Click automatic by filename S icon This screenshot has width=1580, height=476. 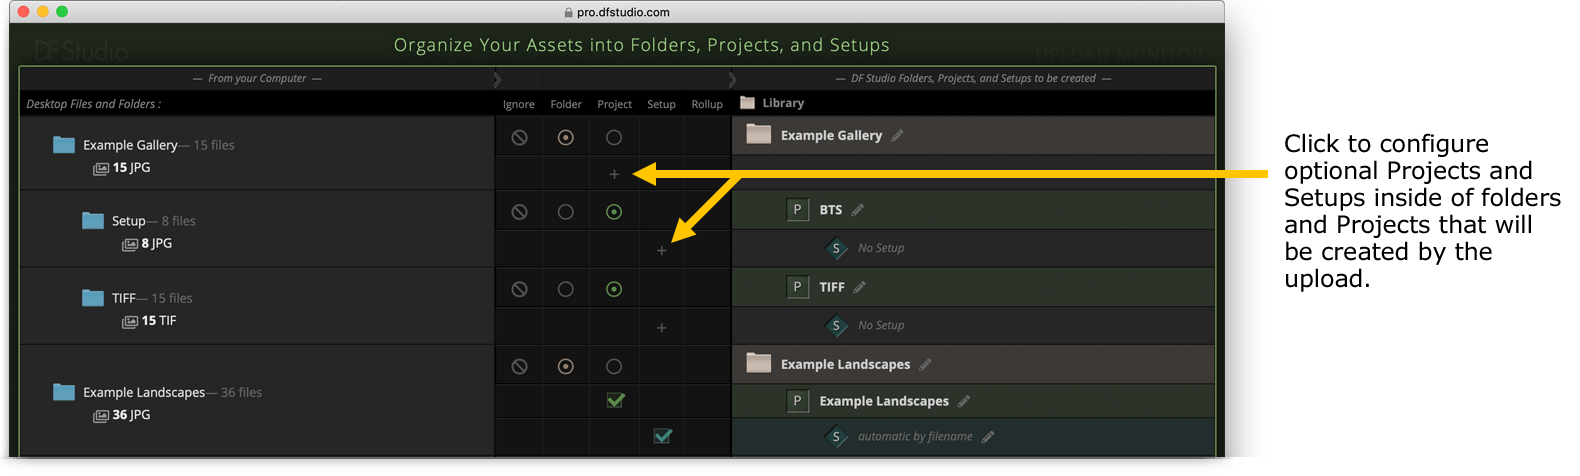[x=836, y=437]
